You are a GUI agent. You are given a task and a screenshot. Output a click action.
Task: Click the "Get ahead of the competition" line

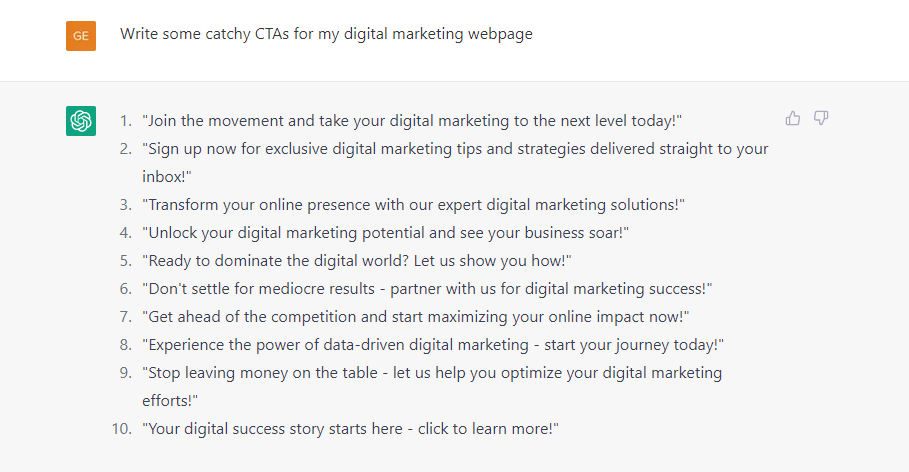tap(416, 317)
